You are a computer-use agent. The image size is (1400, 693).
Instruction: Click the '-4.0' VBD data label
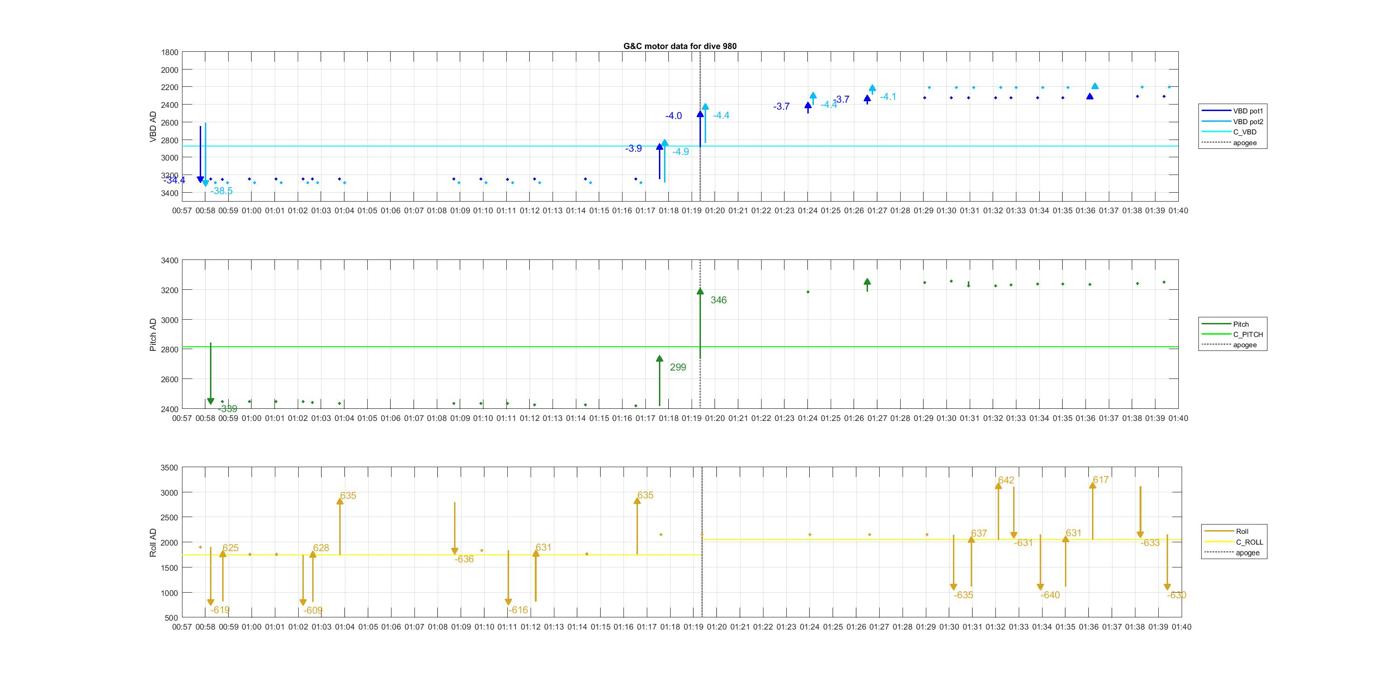click(x=673, y=117)
